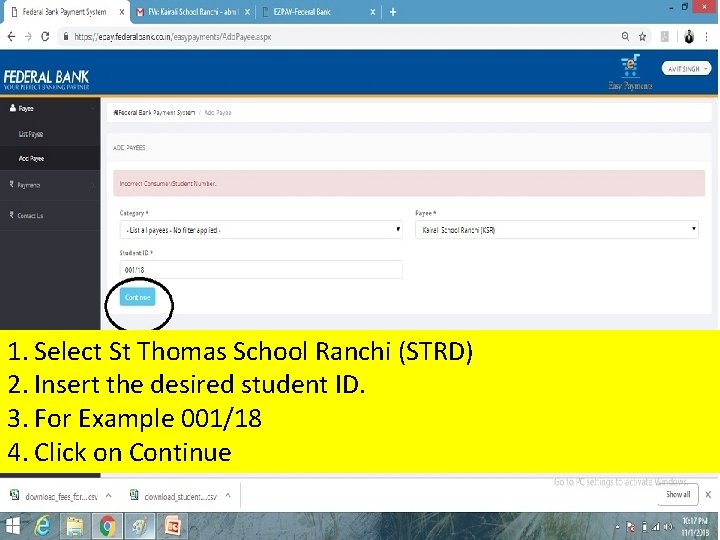Click the network signal icon in tray
Screen dimensions: 720x540
[x=656, y=527]
